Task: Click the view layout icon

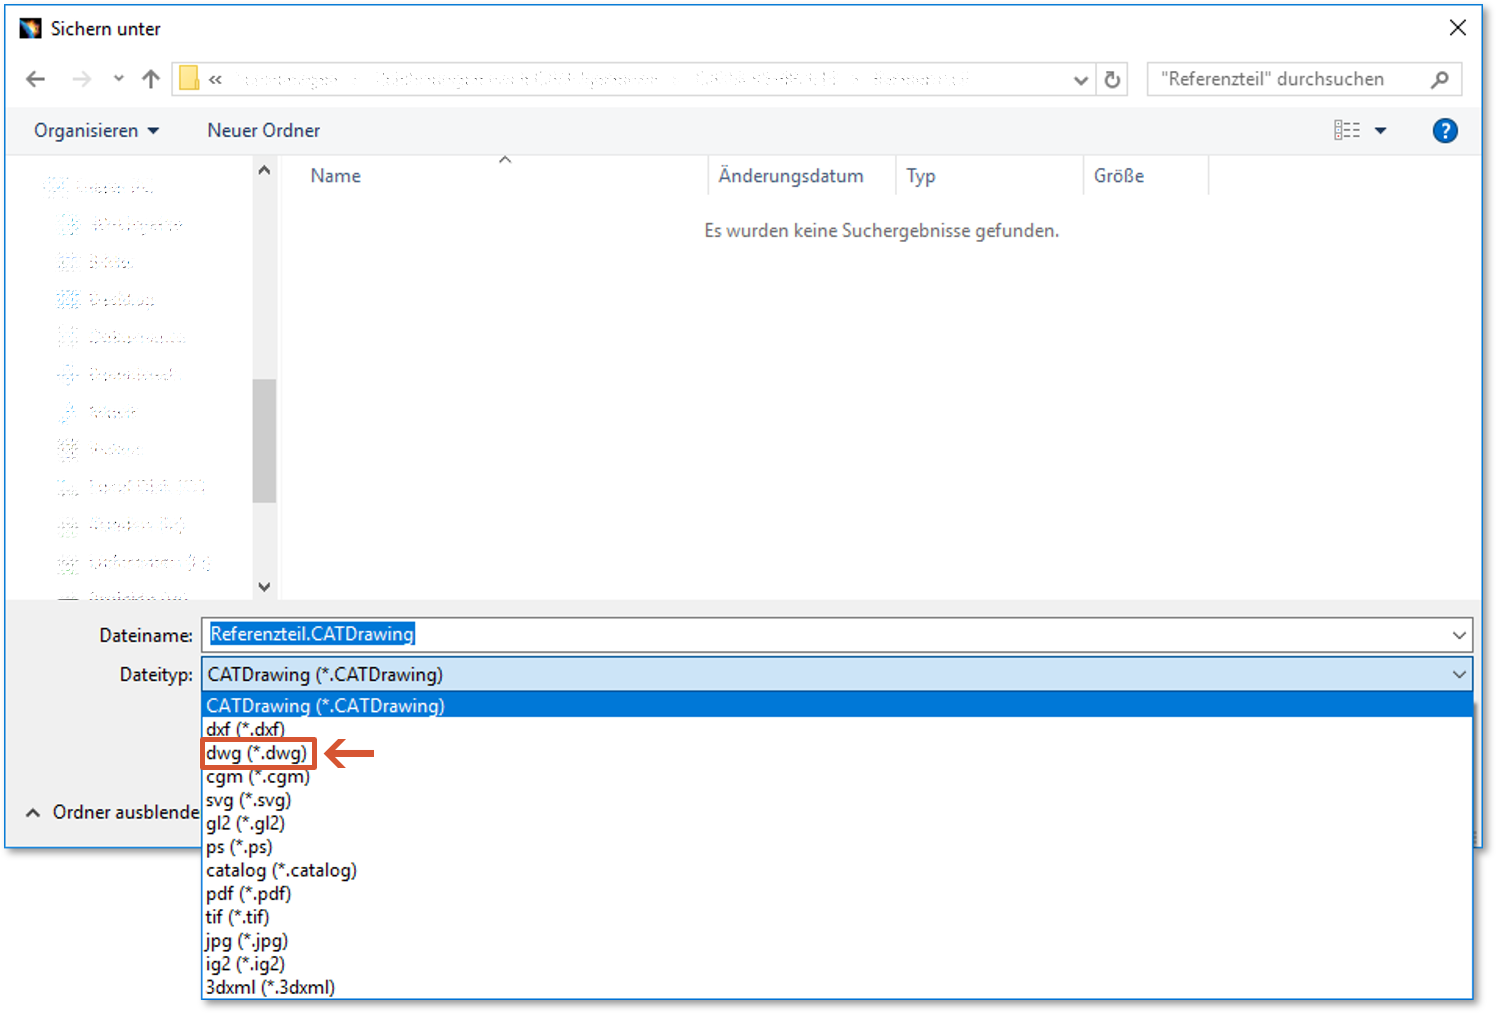Action: point(1346,130)
